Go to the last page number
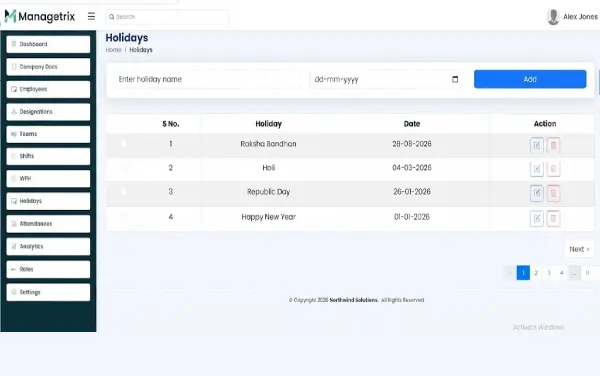This screenshot has width=600, height=376. pos(587,273)
